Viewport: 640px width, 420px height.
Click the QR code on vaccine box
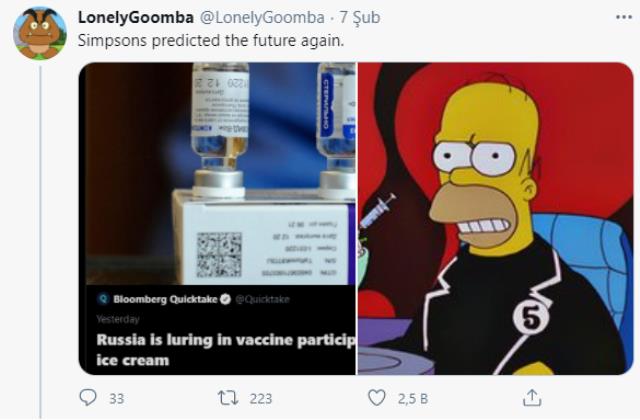(x=219, y=255)
